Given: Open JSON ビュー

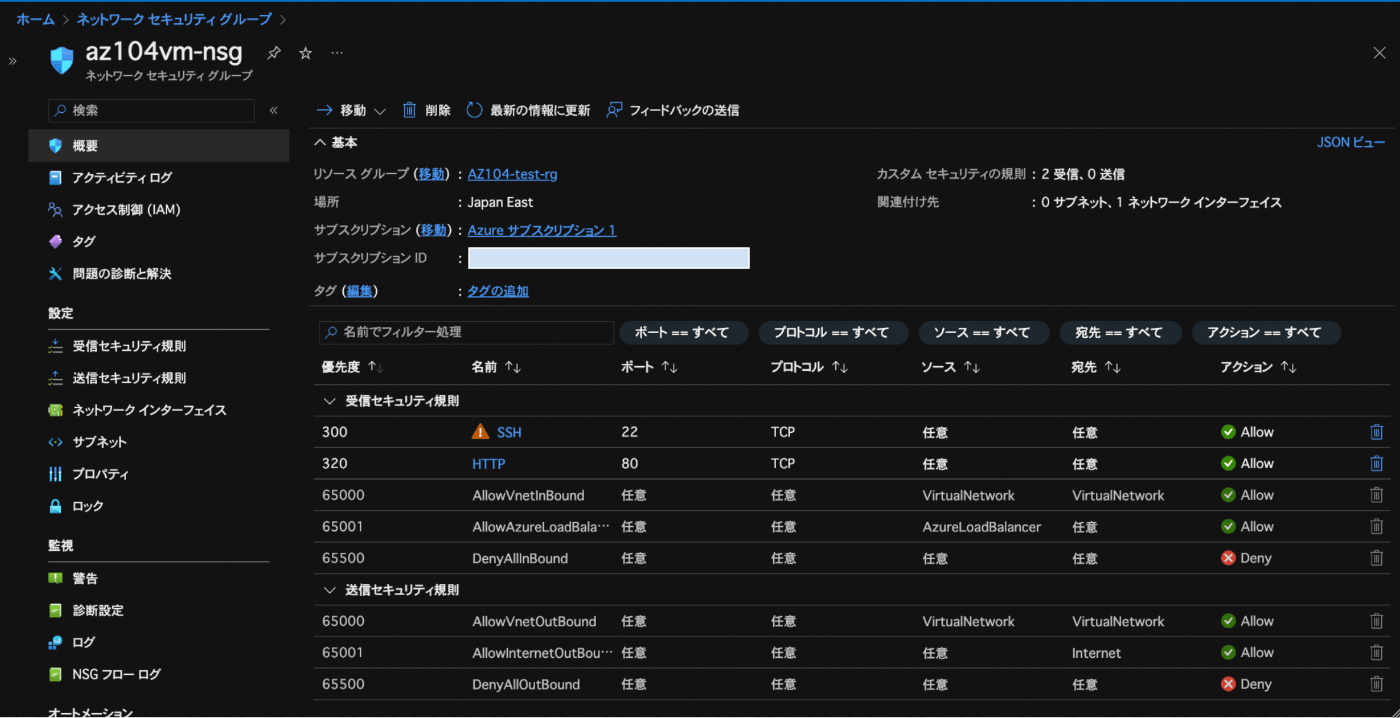Looking at the screenshot, I should (1351, 143).
